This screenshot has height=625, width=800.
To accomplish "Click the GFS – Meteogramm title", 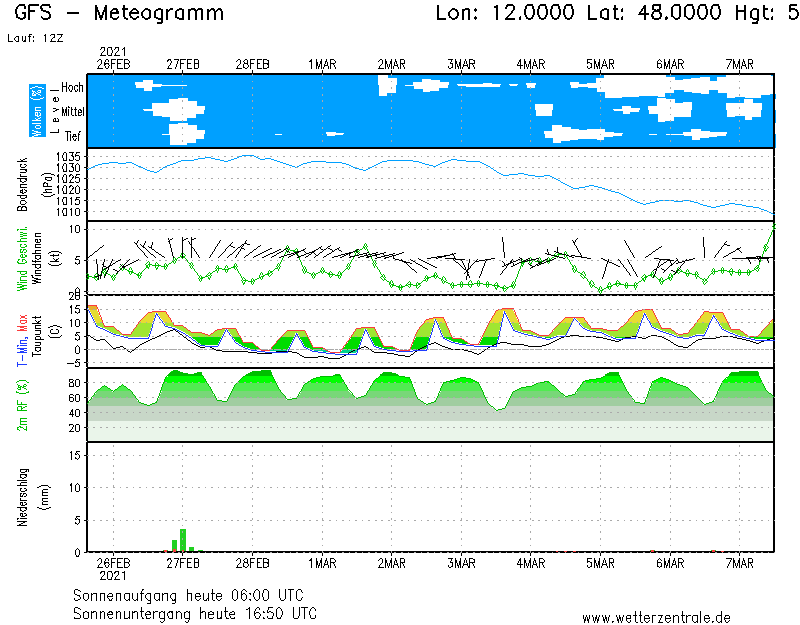I will point(119,14).
